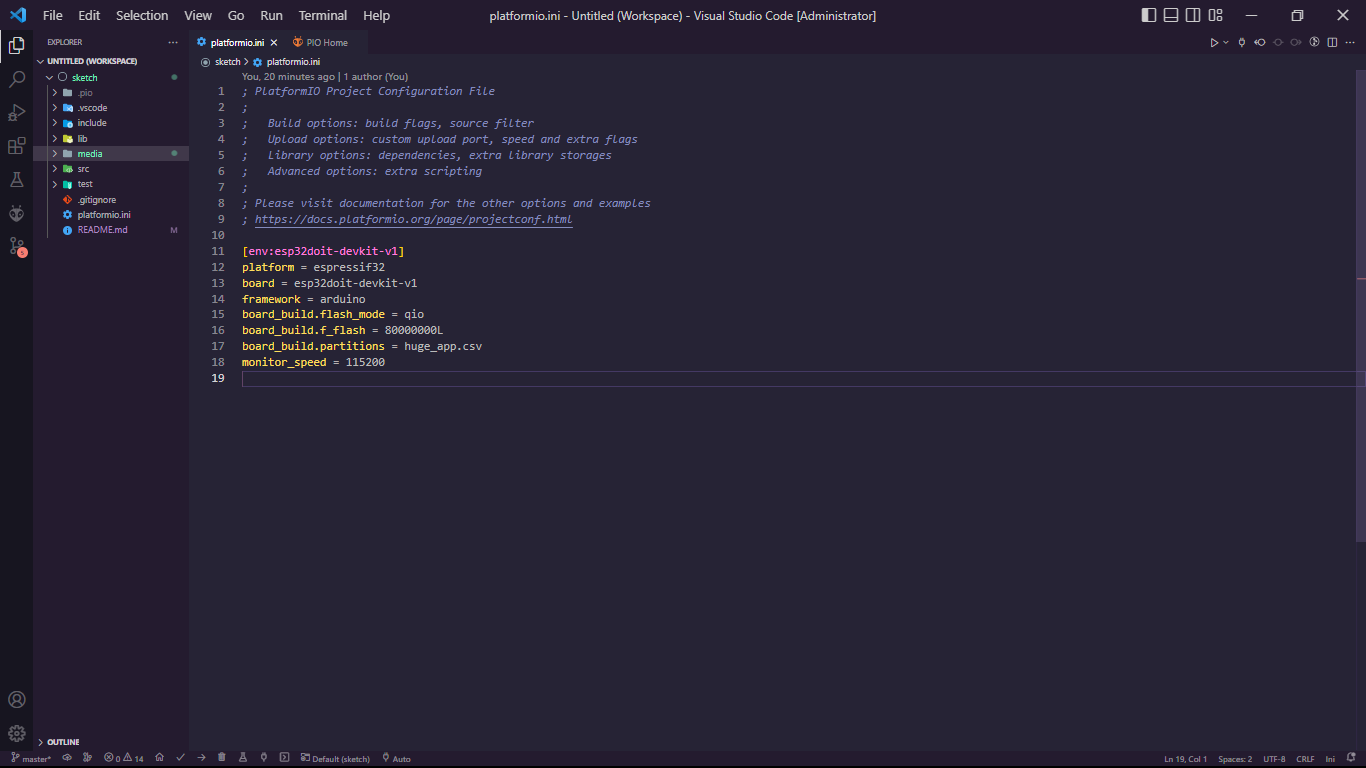Screen dimensions: 1366x768
Task: Open the Run and Debug view
Action: click(x=16, y=112)
